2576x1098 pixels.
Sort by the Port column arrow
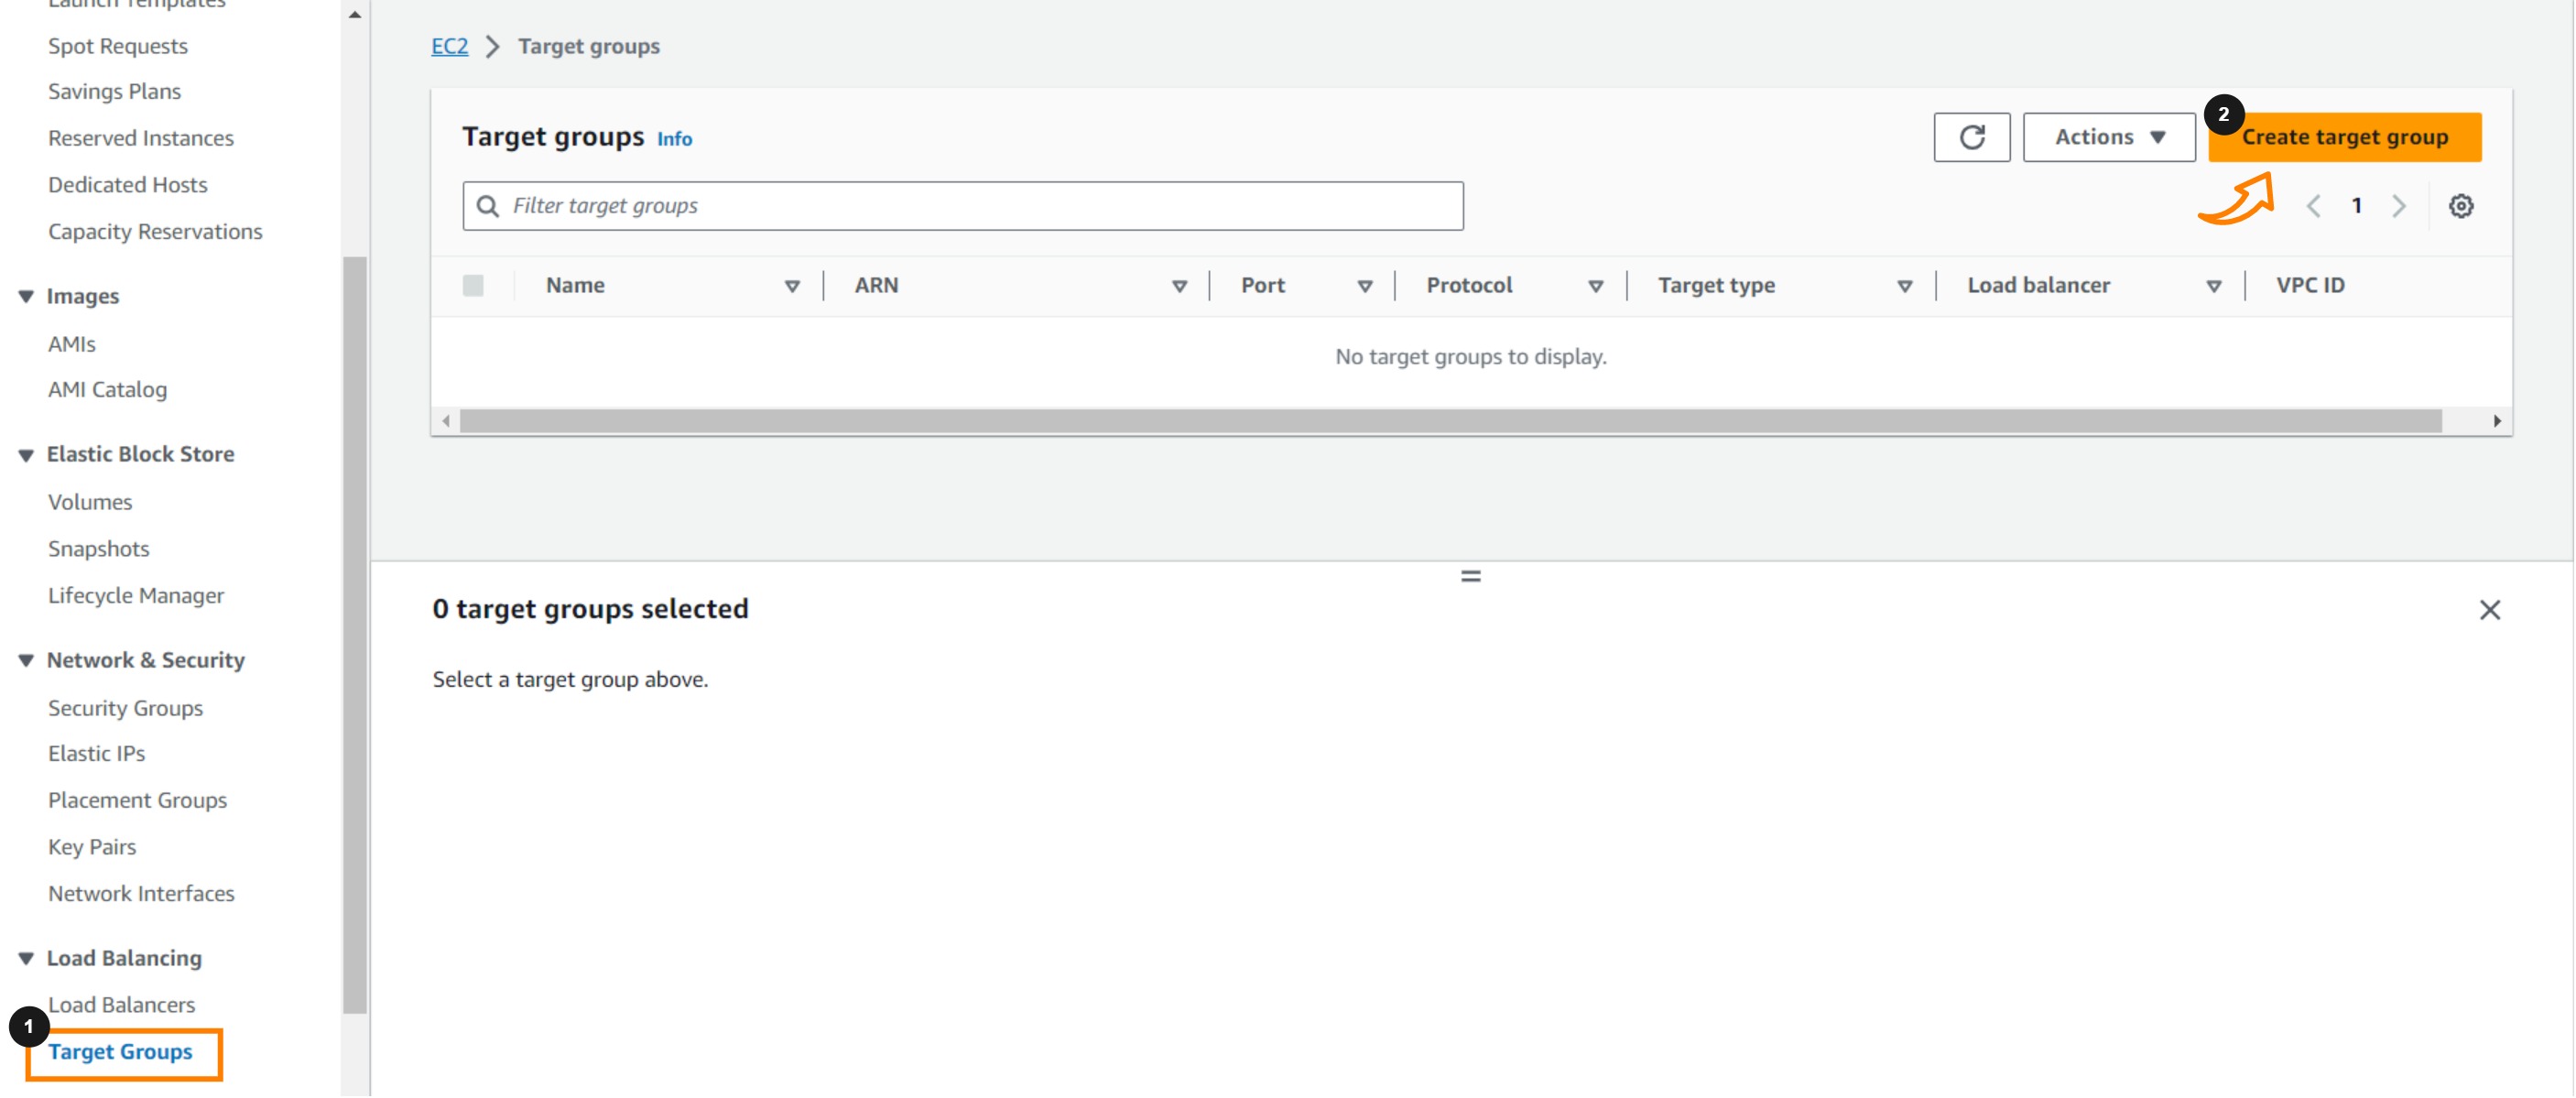(x=1364, y=286)
